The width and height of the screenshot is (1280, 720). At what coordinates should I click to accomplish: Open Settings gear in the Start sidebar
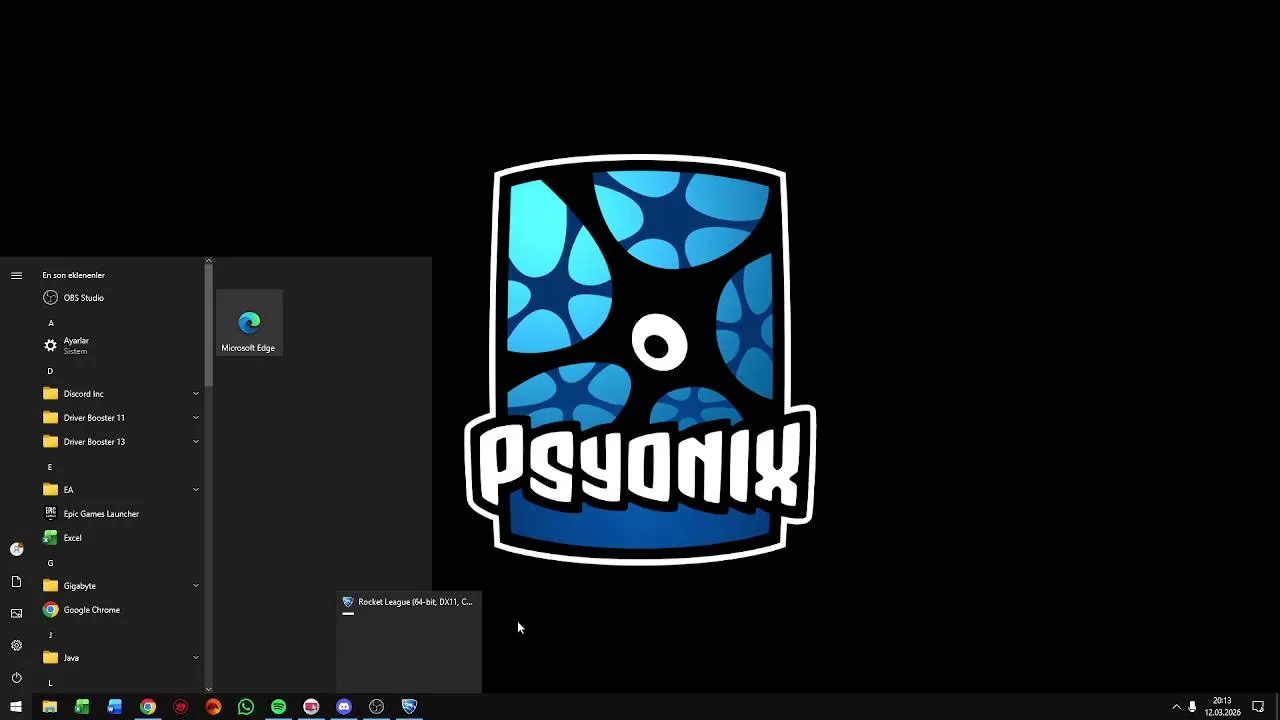(16, 646)
